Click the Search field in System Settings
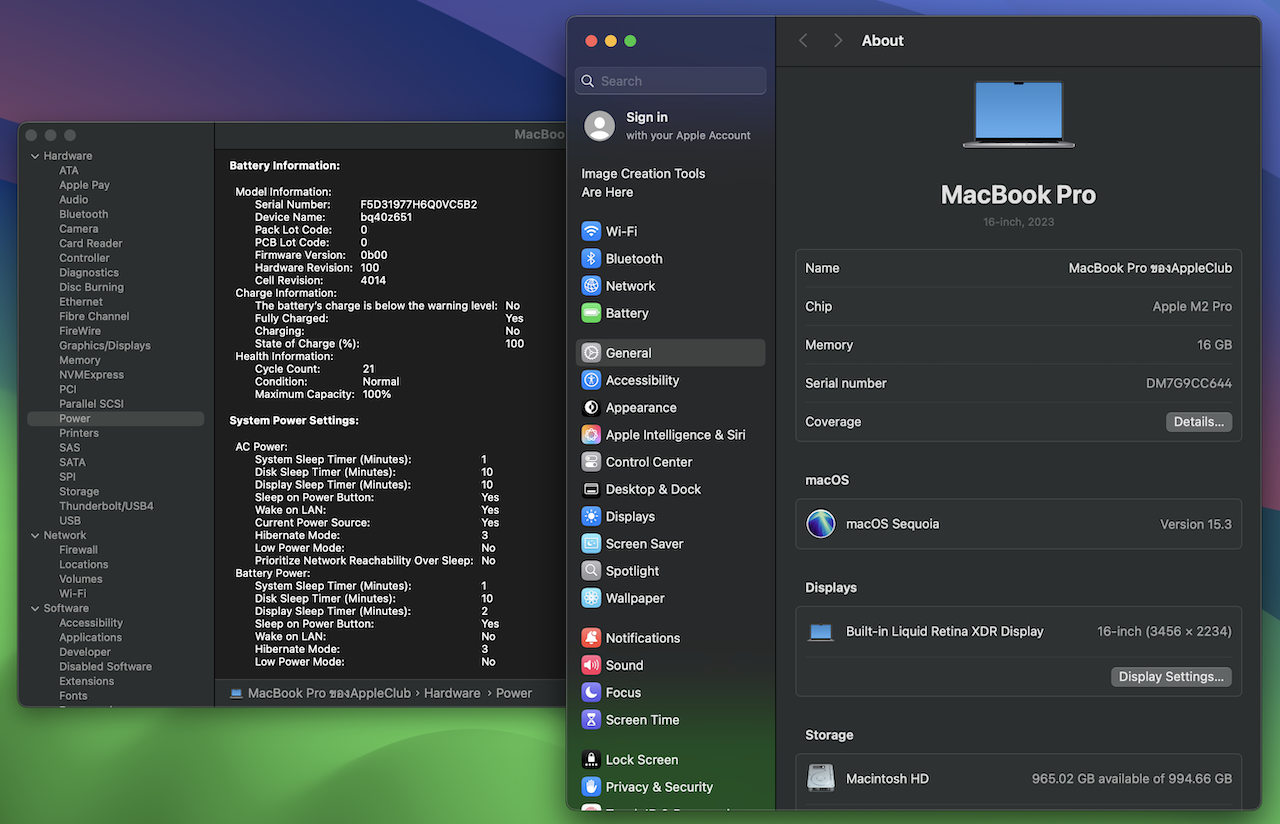The image size is (1280, 824). click(671, 81)
